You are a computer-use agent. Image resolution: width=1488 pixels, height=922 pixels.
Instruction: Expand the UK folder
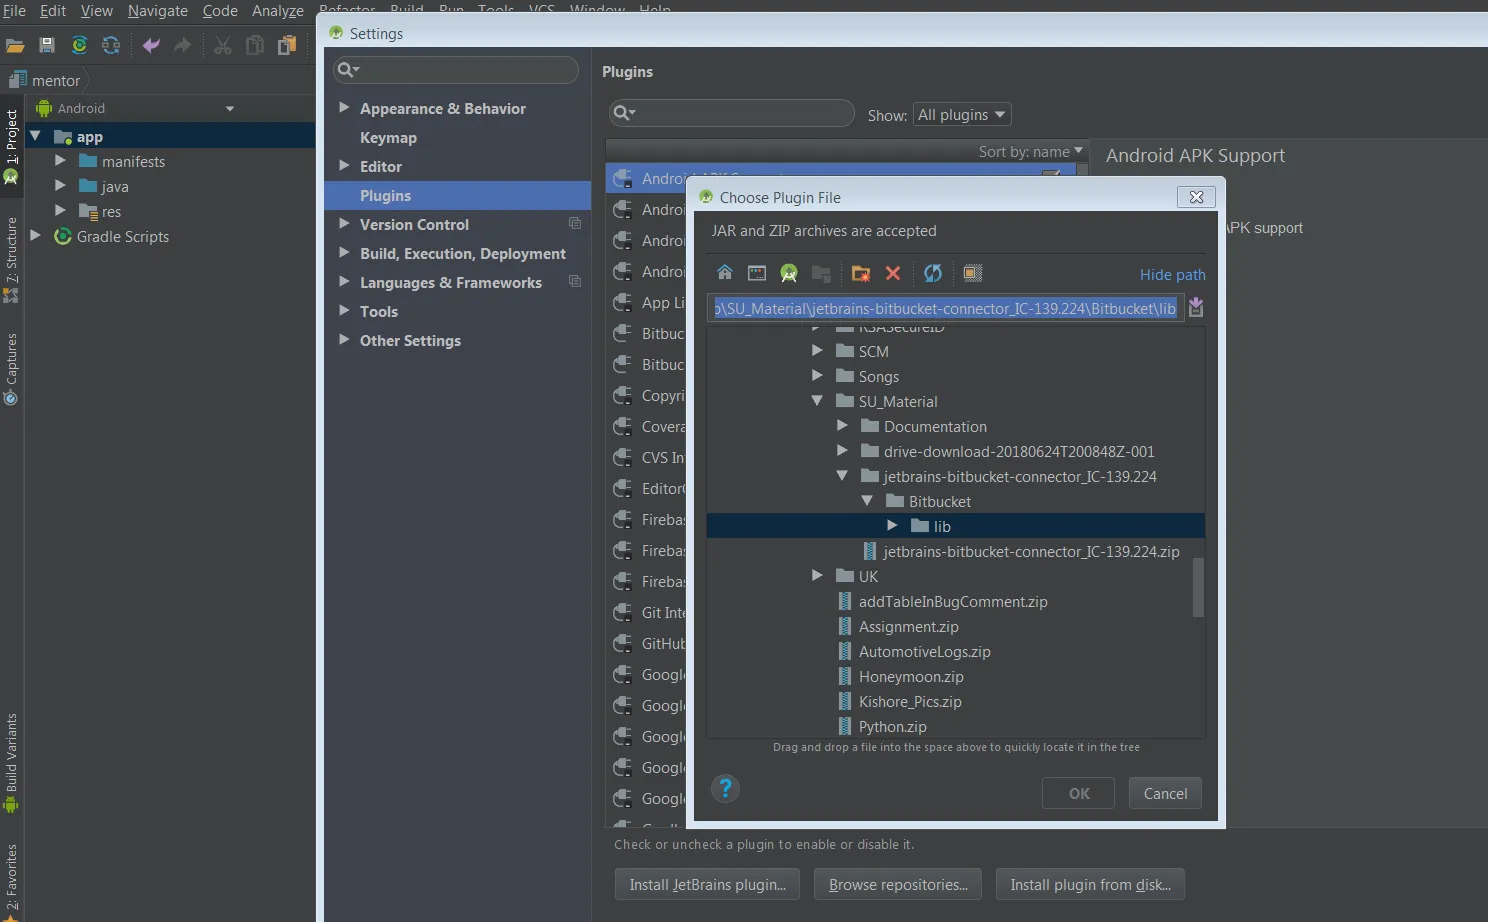click(817, 575)
